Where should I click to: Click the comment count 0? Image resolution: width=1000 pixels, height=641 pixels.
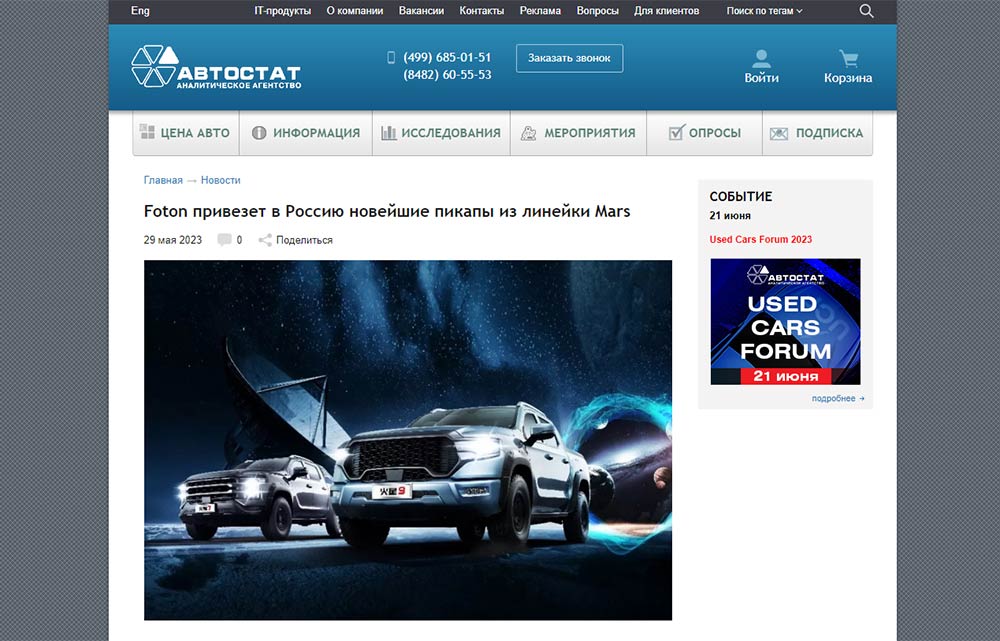tap(239, 240)
